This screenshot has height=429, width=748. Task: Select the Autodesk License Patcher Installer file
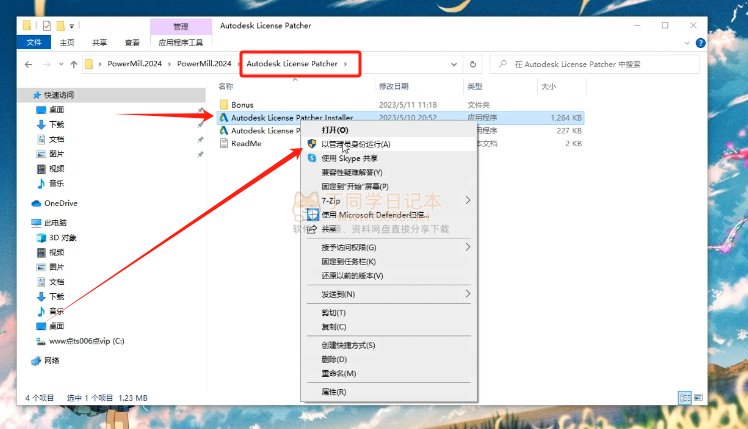(292, 117)
